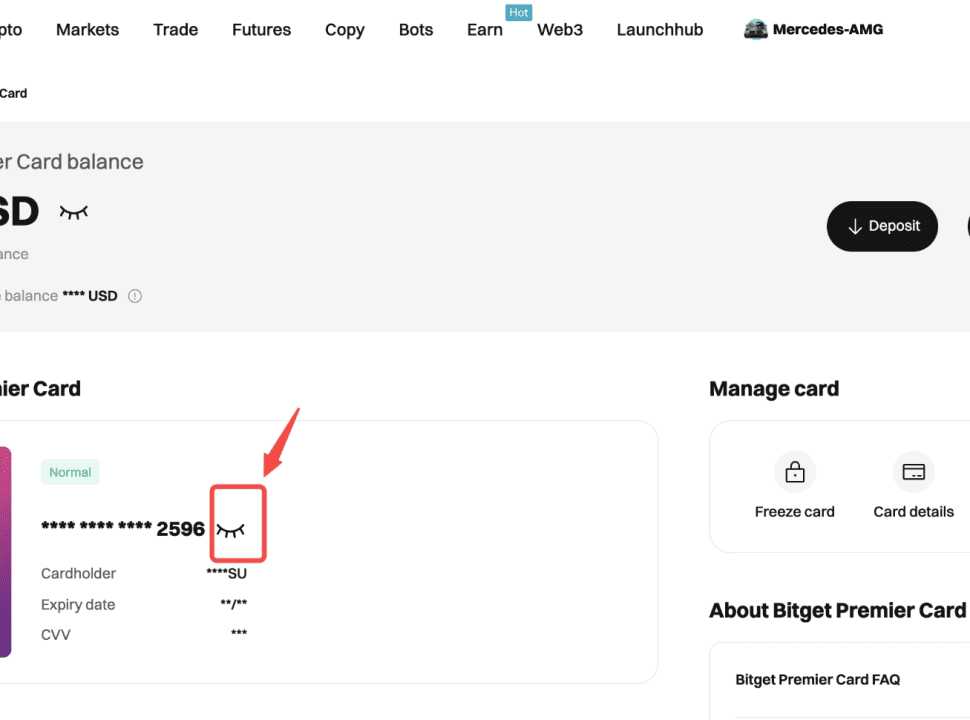Open the Bots menu

tap(416, 30)
